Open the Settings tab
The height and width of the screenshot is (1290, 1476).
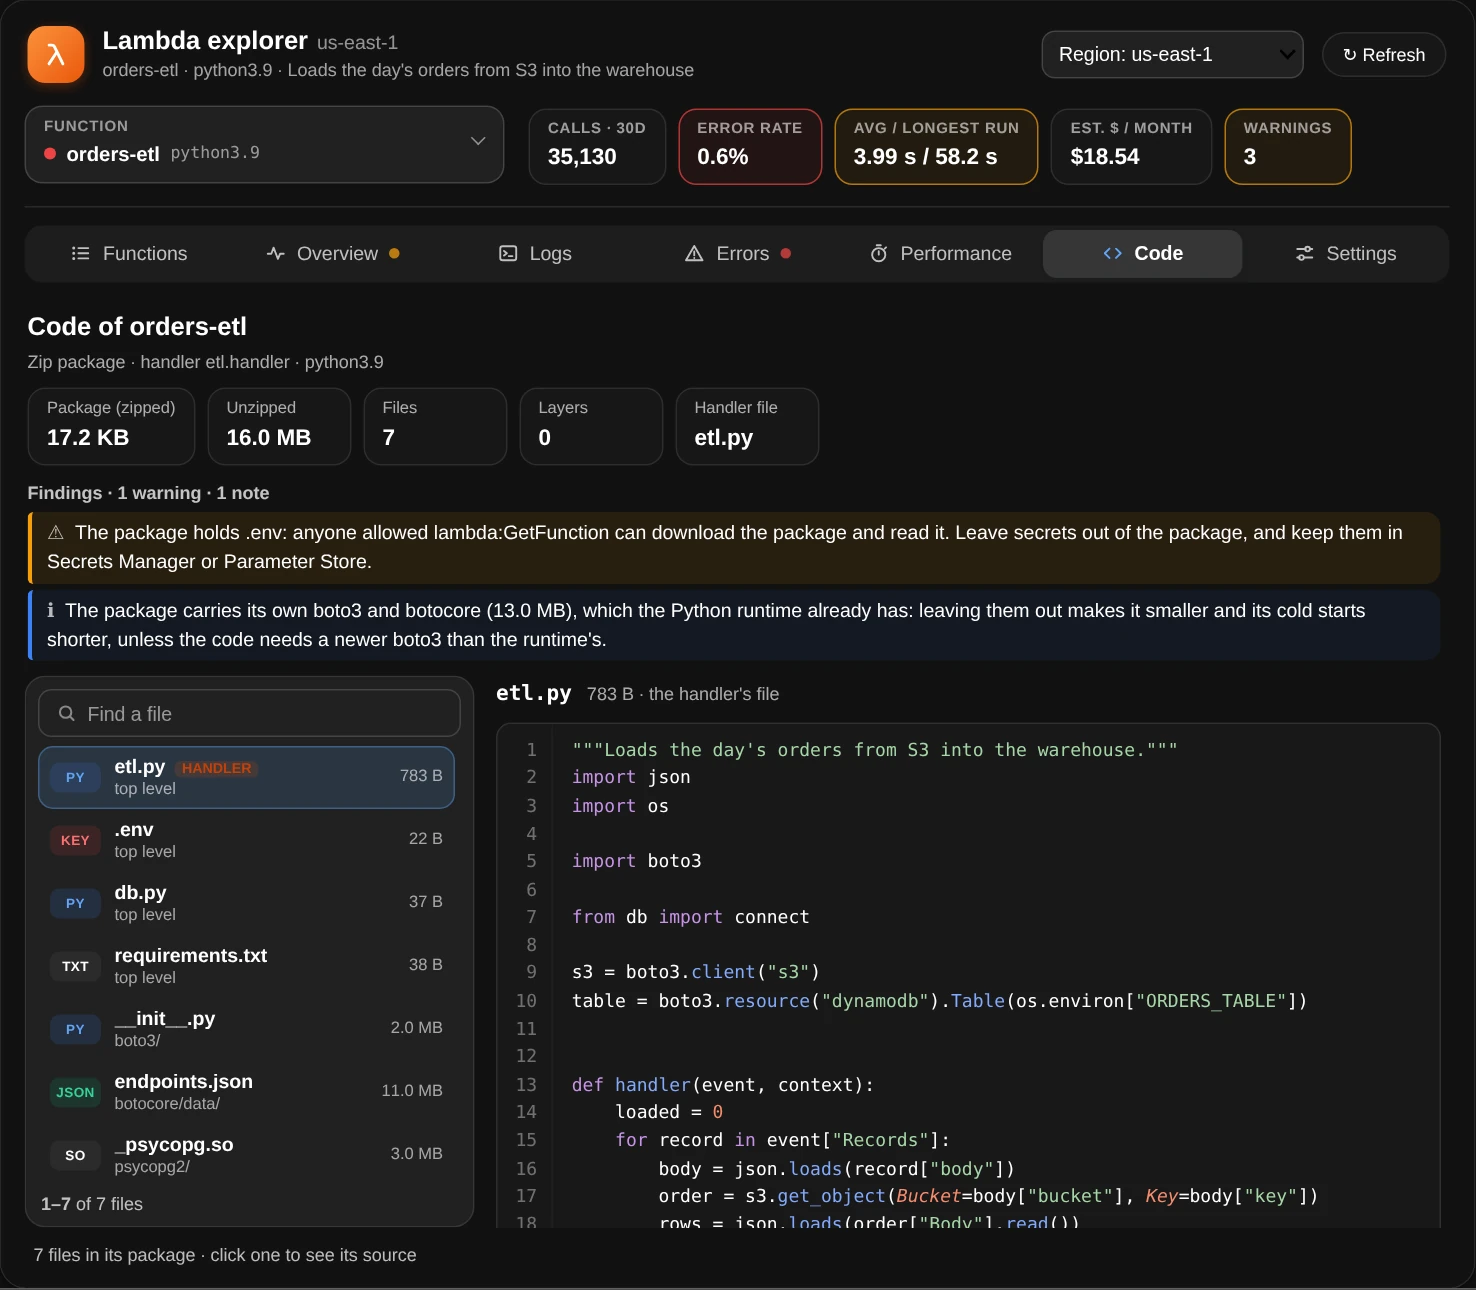click(x=1345, y=254)
